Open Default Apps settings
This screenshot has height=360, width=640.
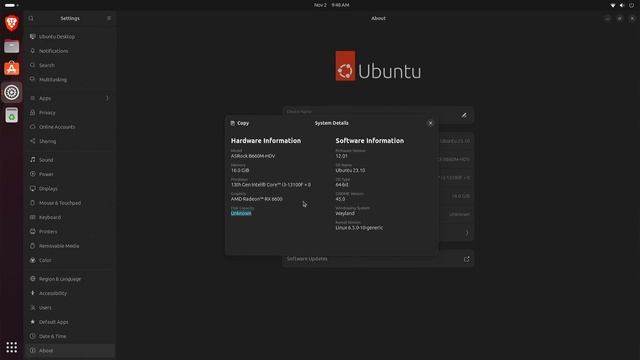tap(70, 322)
